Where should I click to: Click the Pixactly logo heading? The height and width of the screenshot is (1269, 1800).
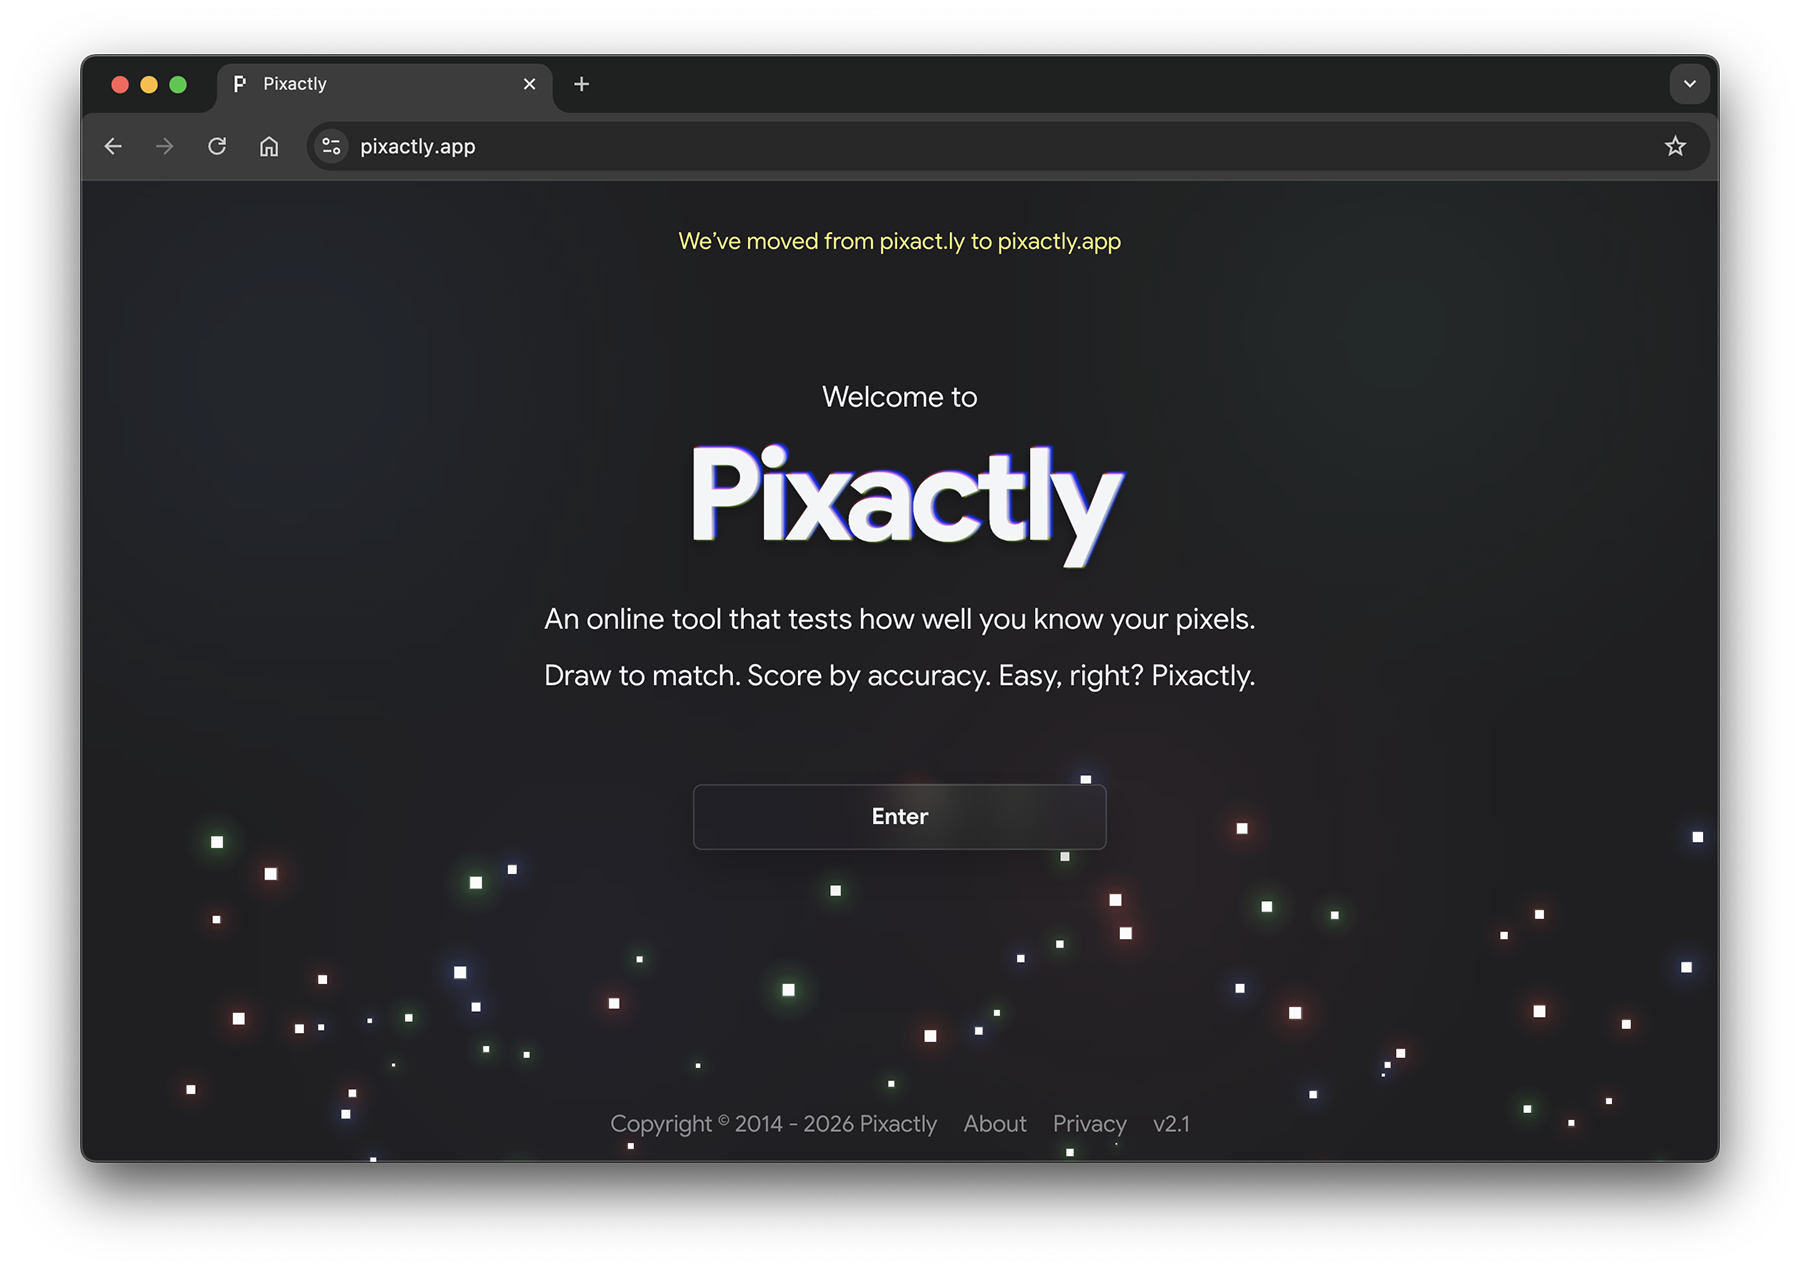902,502
